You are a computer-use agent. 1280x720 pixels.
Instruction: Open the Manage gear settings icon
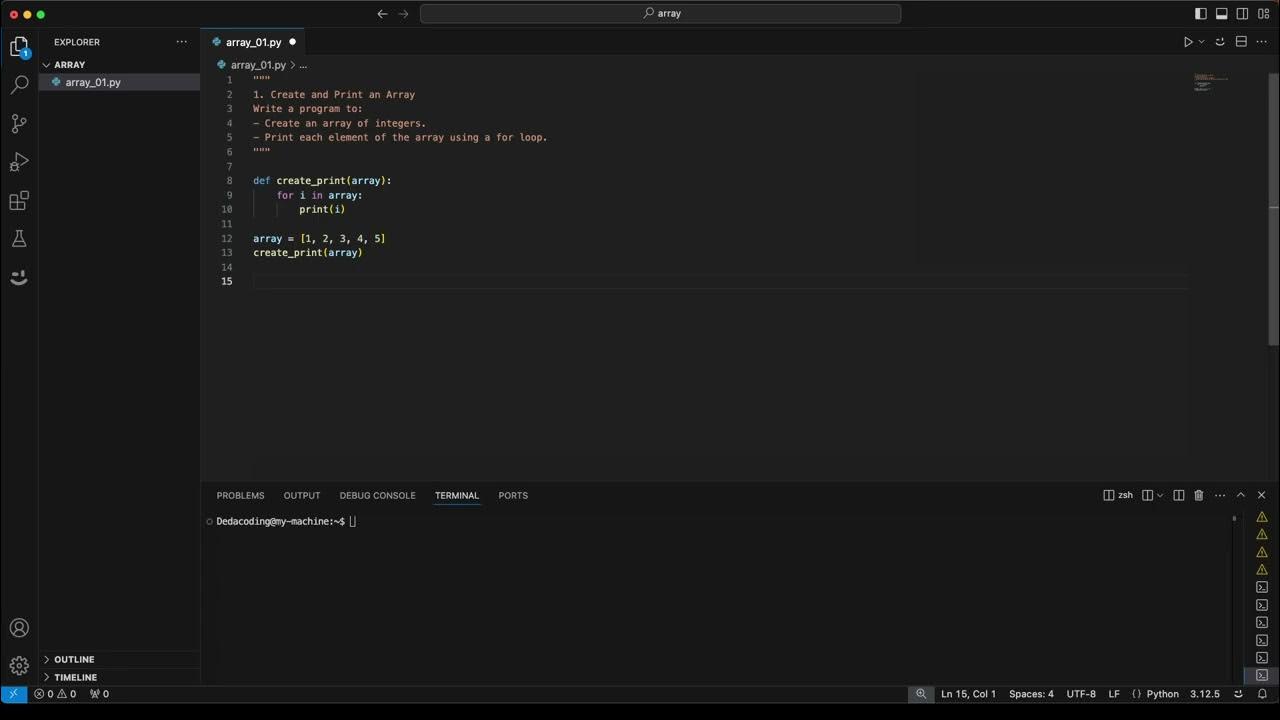(19, 666)
